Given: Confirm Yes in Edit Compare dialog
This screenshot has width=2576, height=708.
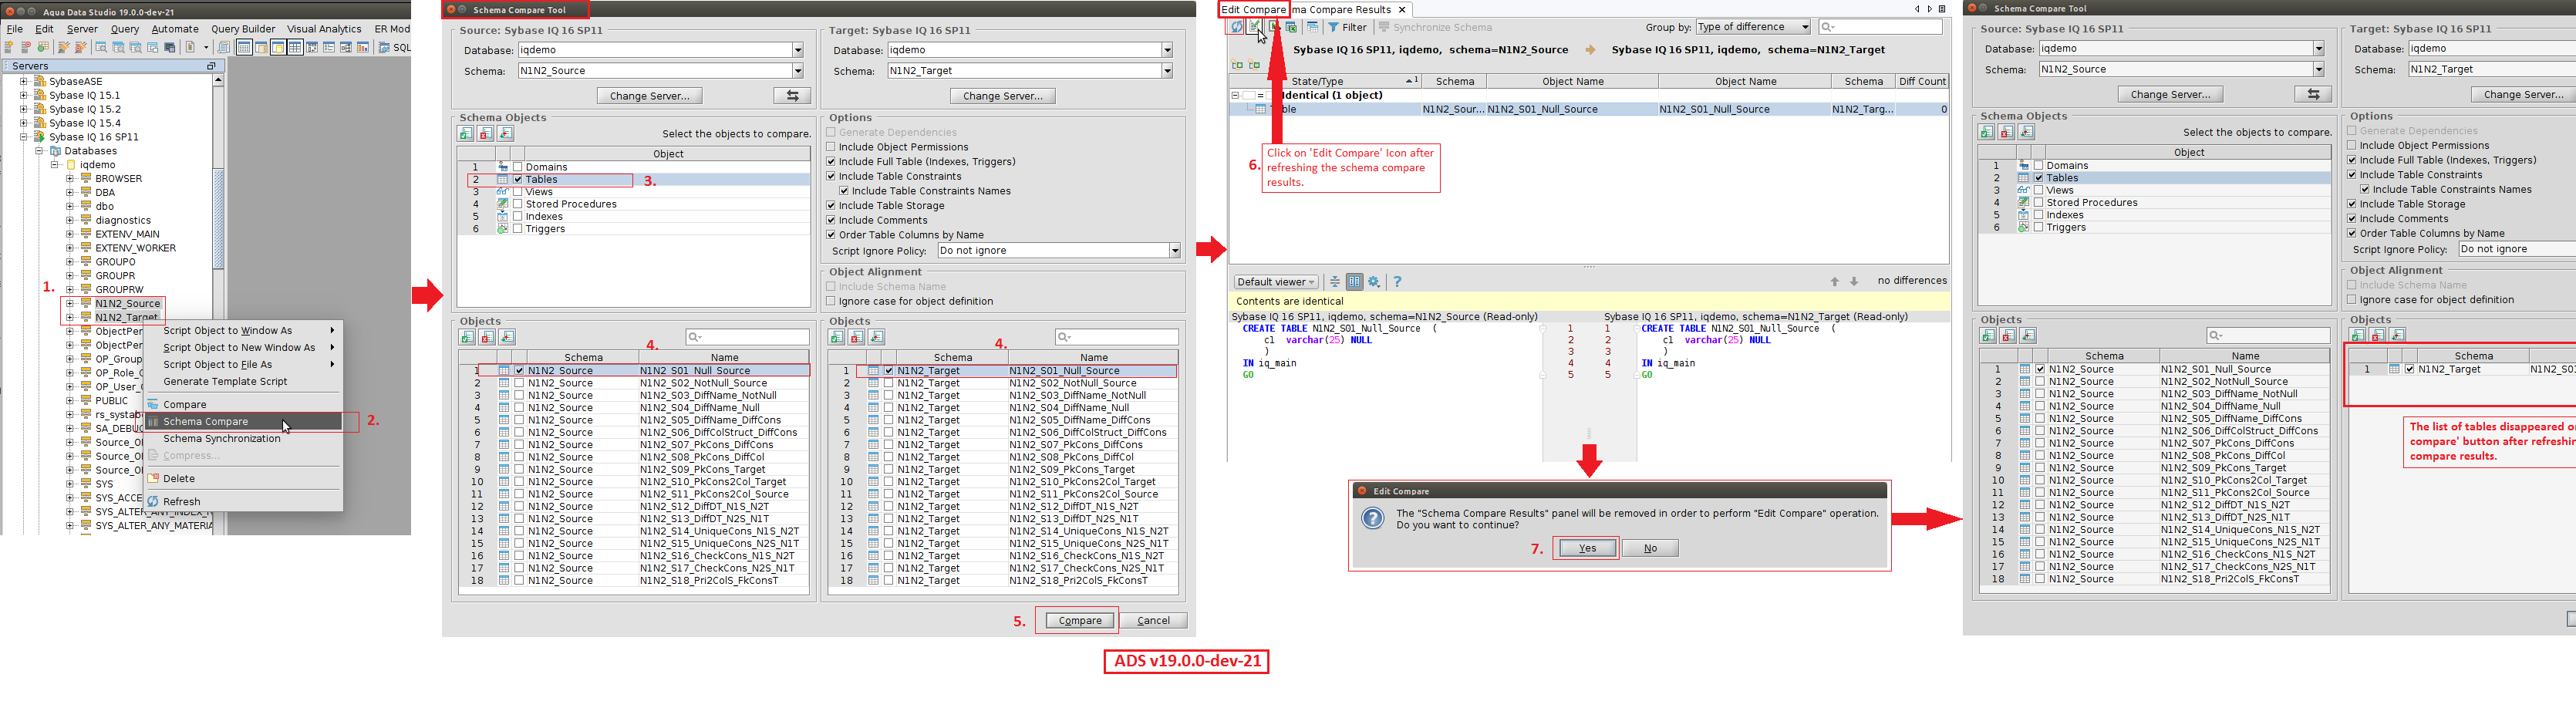Looking at the screenshot, I should coord(1587,548).
